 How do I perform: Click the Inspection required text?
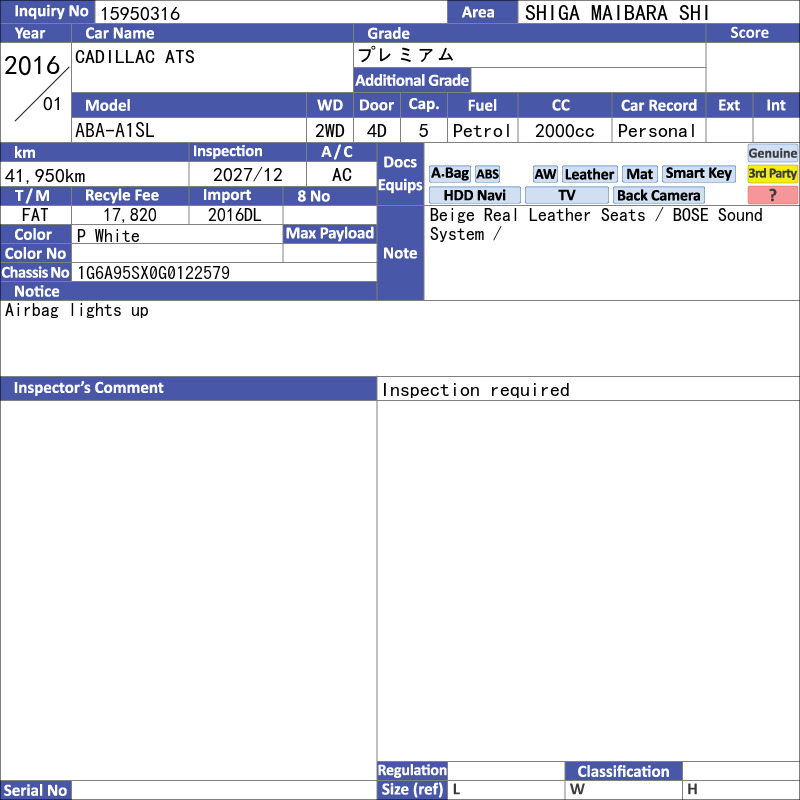[x=476, y=390]
